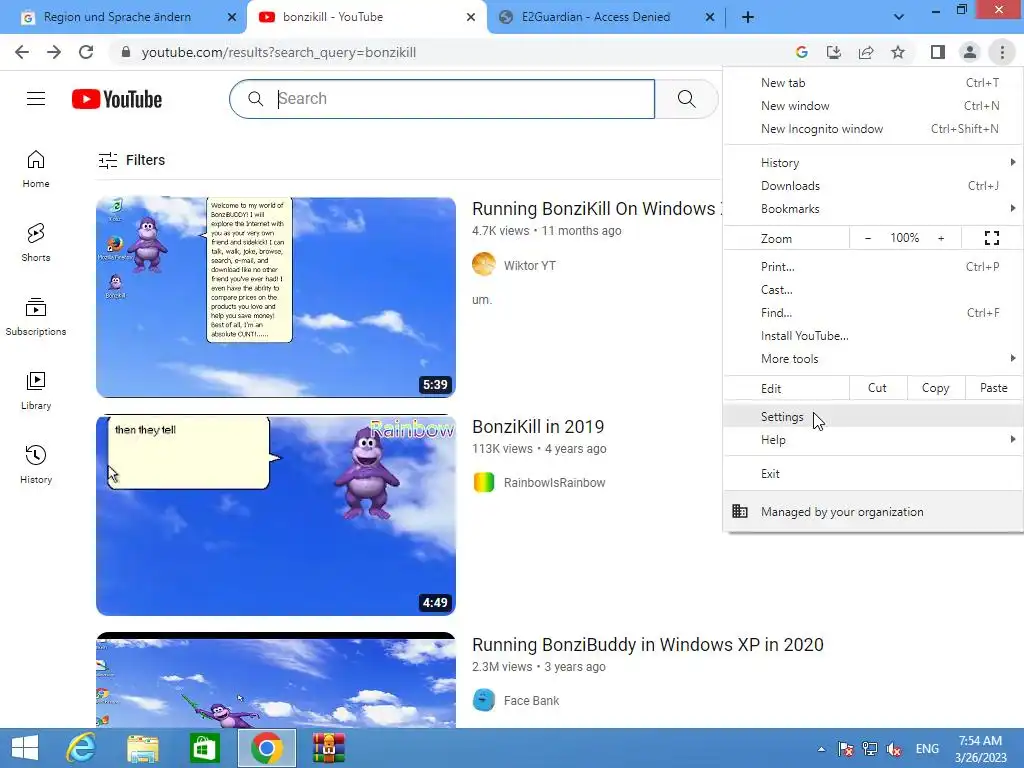The image size is (1024, 768).
Task: Open Downloads from Chrome menu
Action: click(873, 185)
